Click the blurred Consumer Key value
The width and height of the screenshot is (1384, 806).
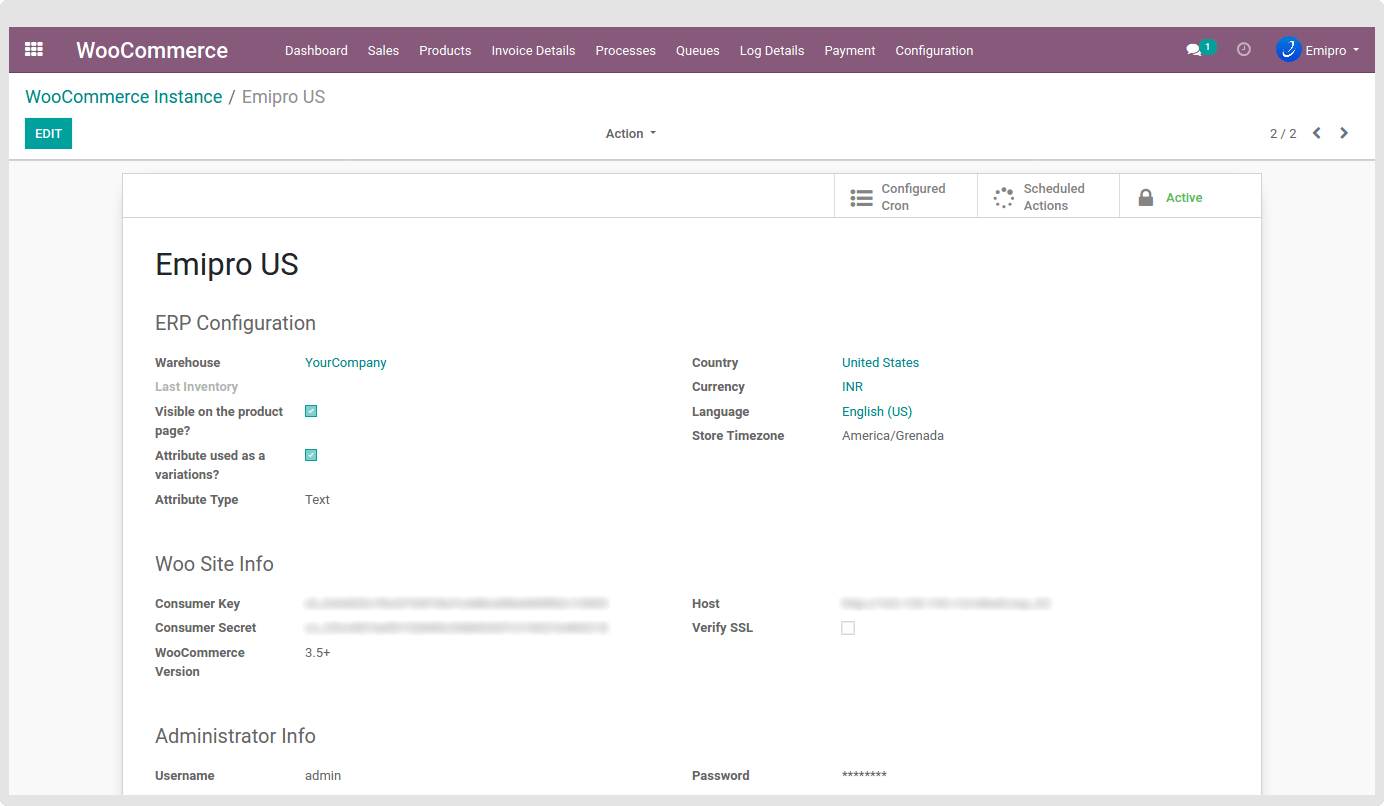[457, 604]
